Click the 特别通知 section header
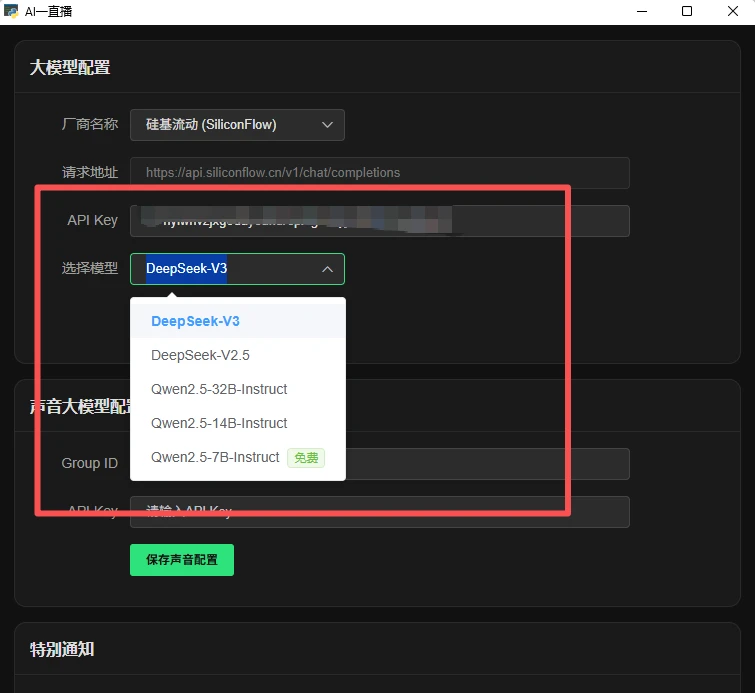The height and width of the screenshot is (693, 755). (62, 649)
